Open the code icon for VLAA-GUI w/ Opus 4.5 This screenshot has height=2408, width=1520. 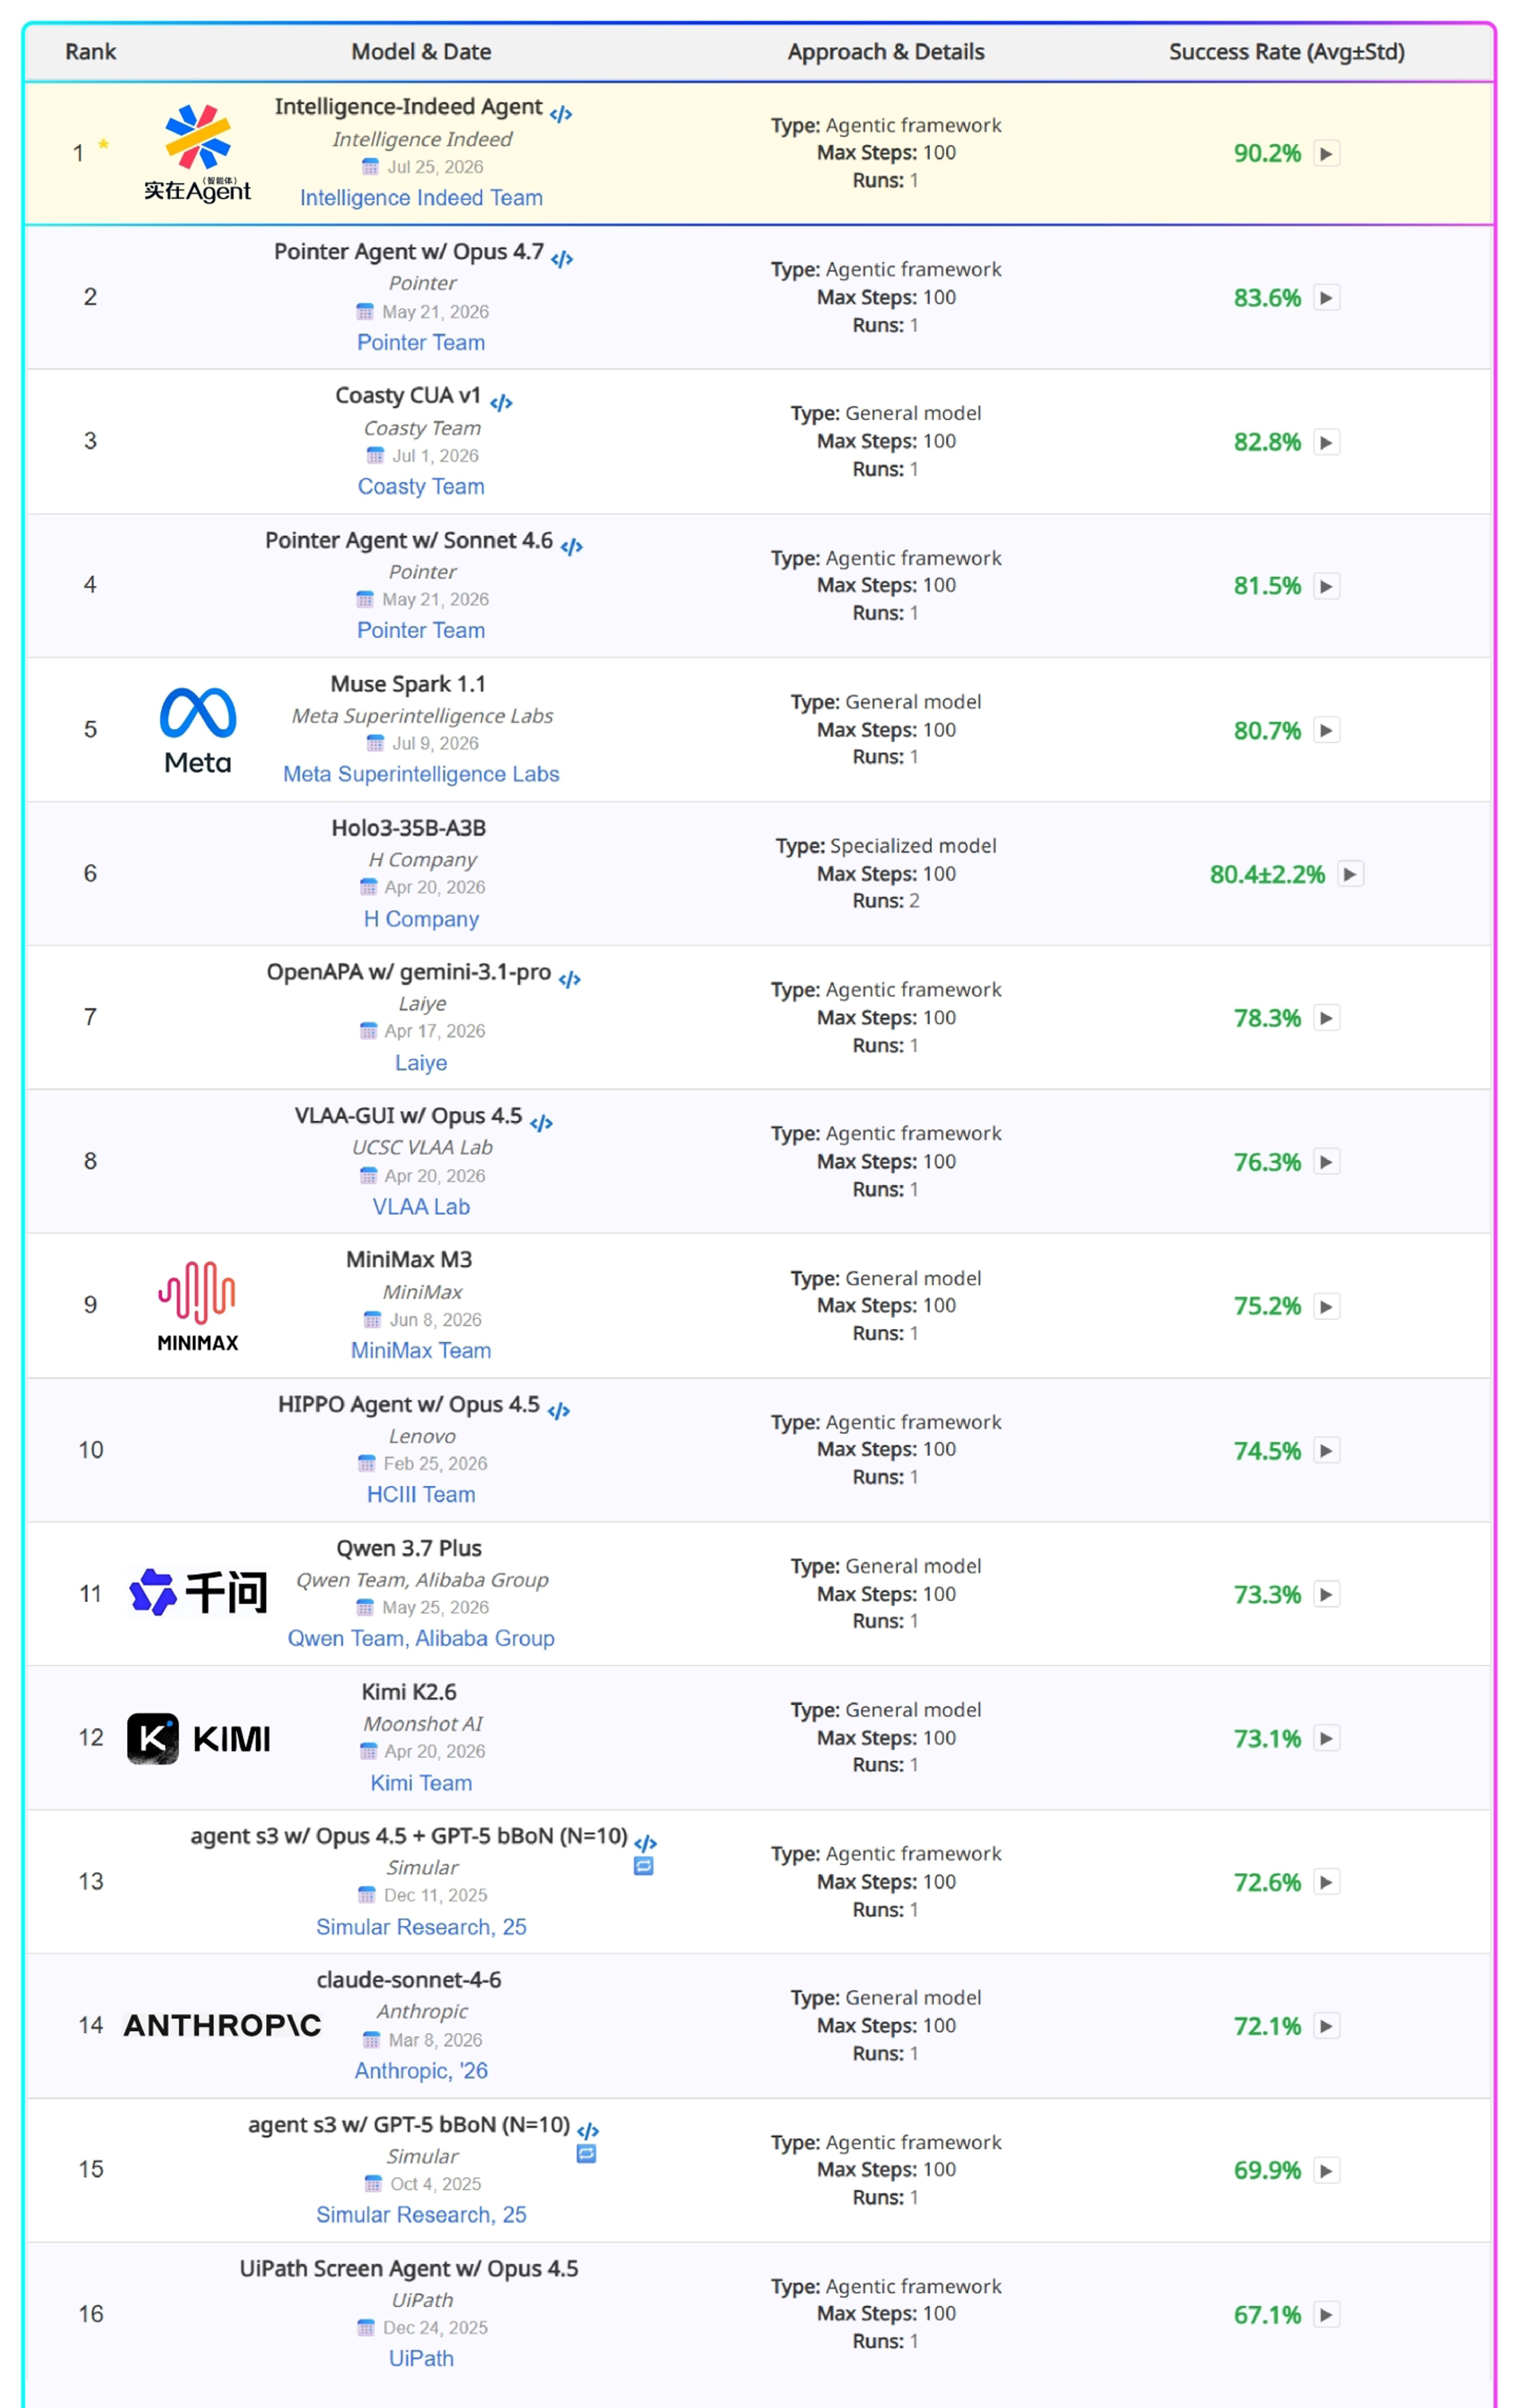click(541, 1123)
